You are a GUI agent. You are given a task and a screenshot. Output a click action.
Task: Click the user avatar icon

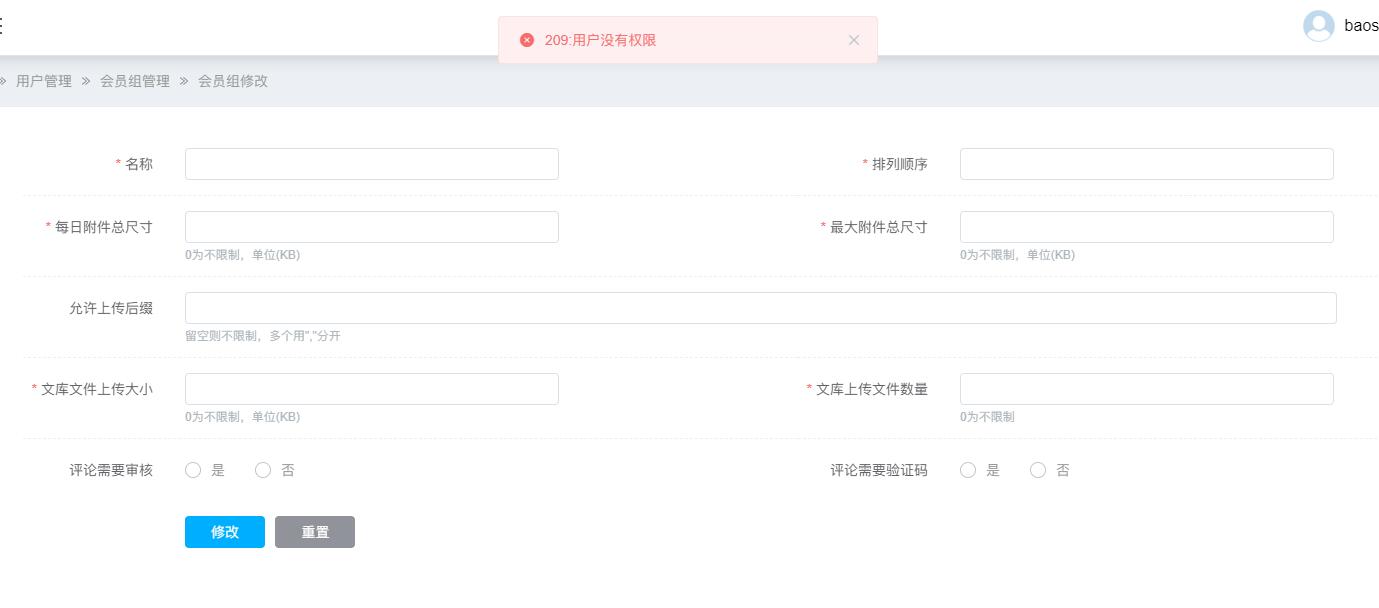pos(1318,26)
